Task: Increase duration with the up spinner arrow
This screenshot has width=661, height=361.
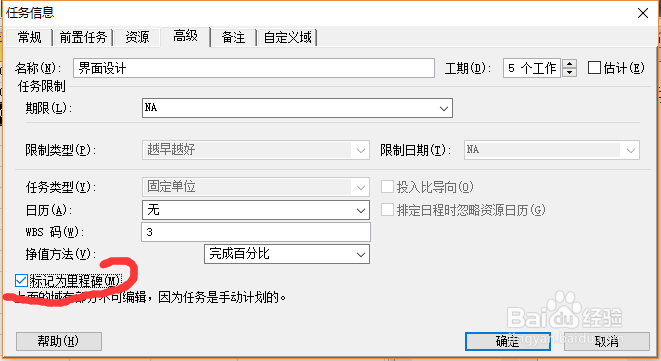Action: (x=570, y=64)
